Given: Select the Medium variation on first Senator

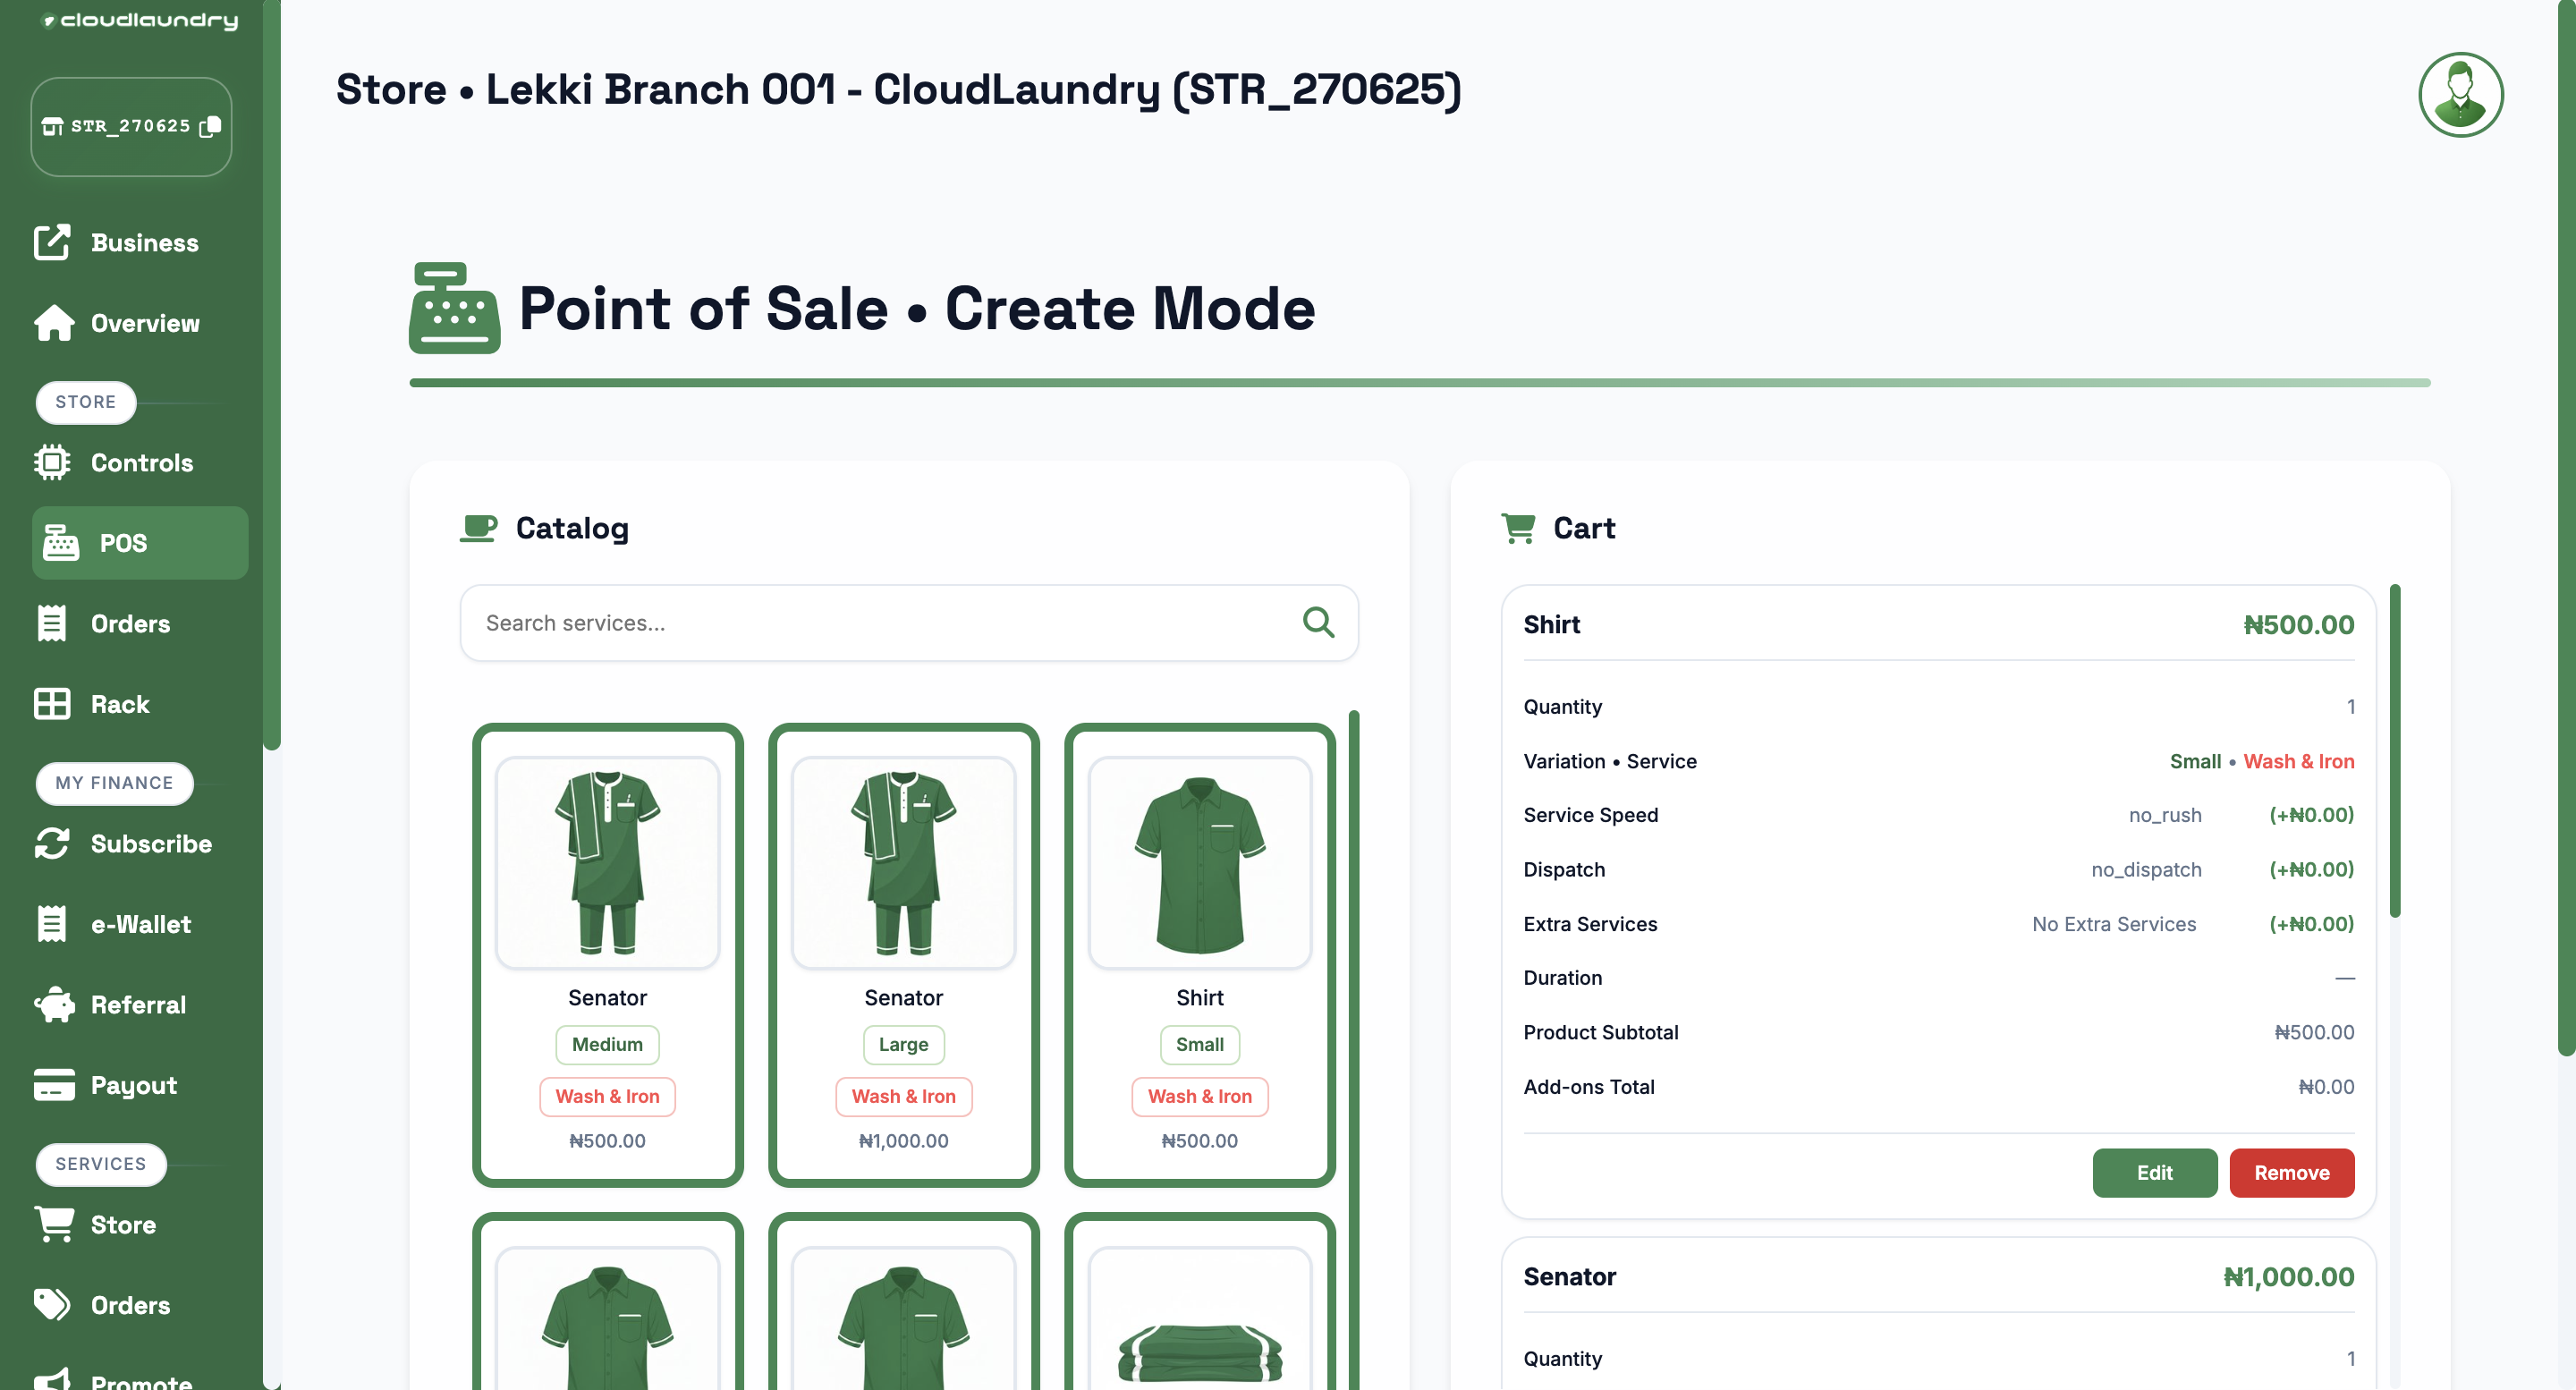Looking at the screenshot, I should tap(607, 1044).
